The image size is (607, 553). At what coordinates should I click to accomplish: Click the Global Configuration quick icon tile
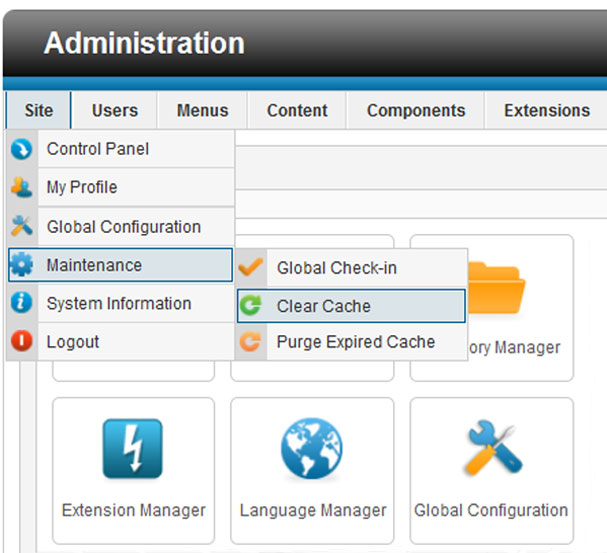pos(491,471)
